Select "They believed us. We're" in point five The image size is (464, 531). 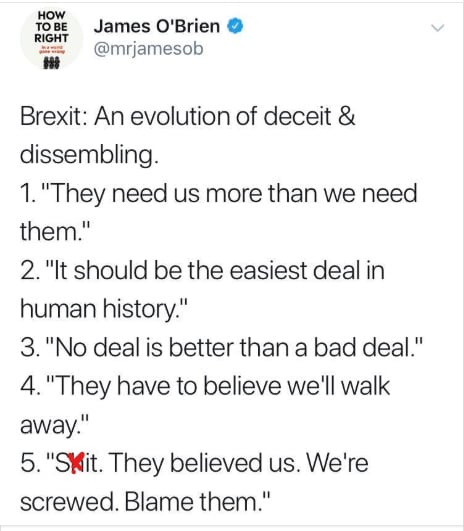click(x=238, y=463)
